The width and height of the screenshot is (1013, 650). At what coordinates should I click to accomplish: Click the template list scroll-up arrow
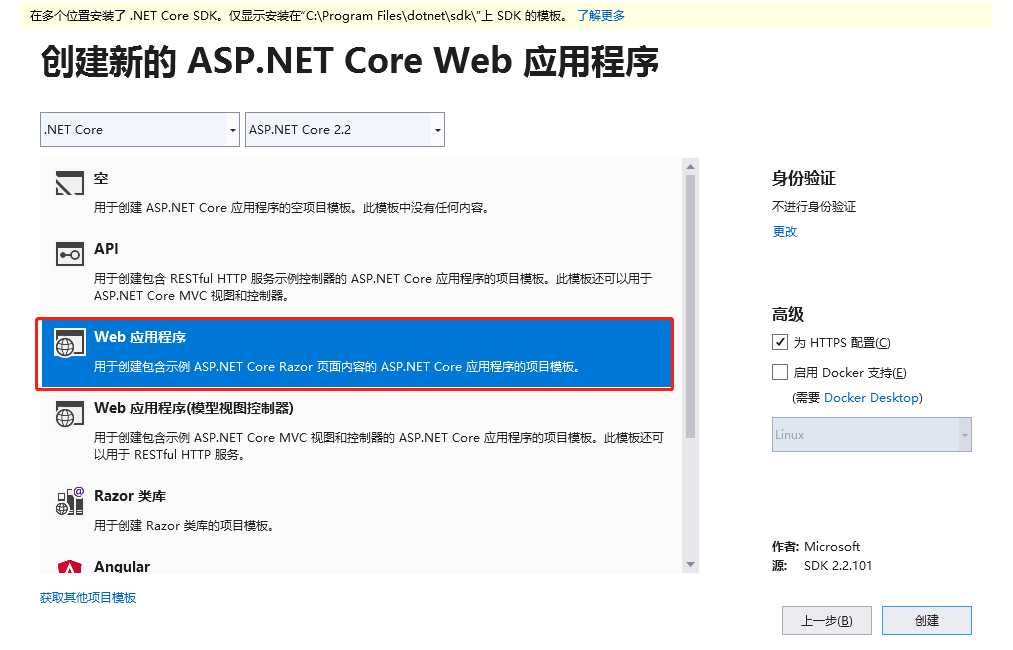pos(690,167)
